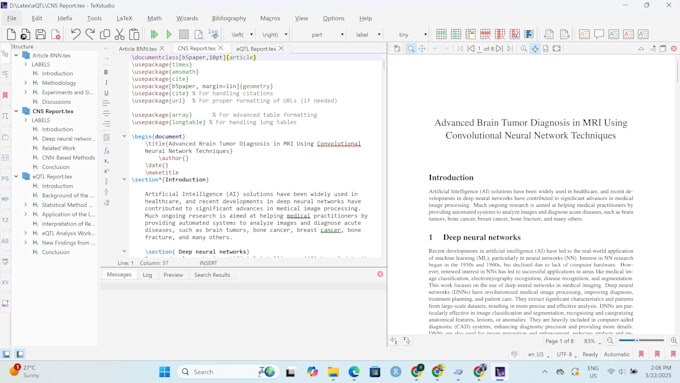Click the Close document toolbar icon
680x383 pixels.
[x=56, y=34]
